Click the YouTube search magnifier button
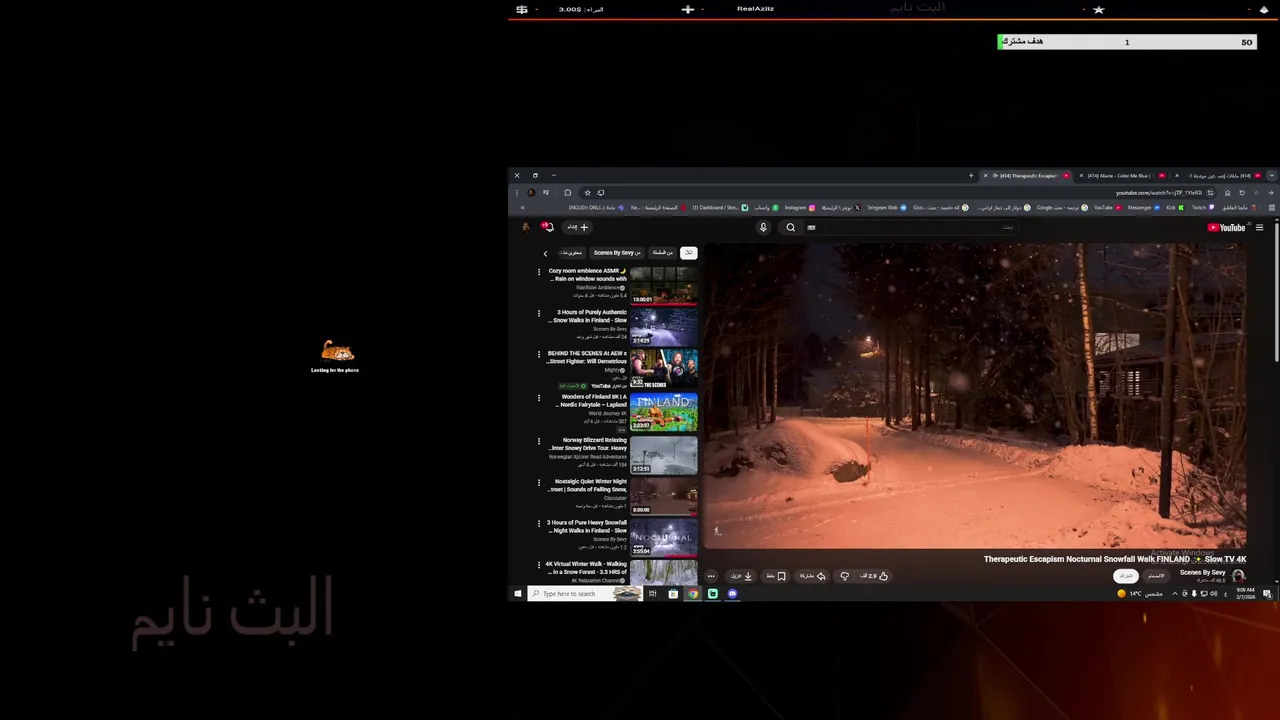Screen dimensions: 1280x720 coord(790,227)
